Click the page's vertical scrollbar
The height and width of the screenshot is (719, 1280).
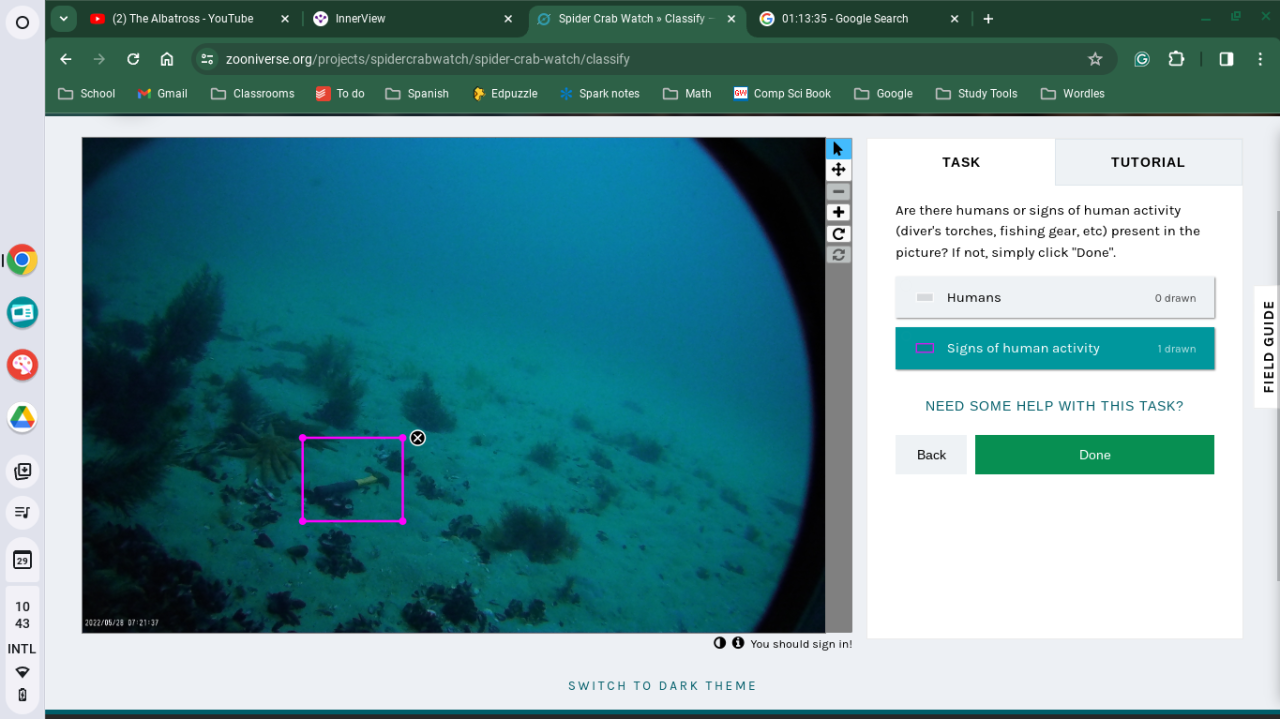point(1276,350)
